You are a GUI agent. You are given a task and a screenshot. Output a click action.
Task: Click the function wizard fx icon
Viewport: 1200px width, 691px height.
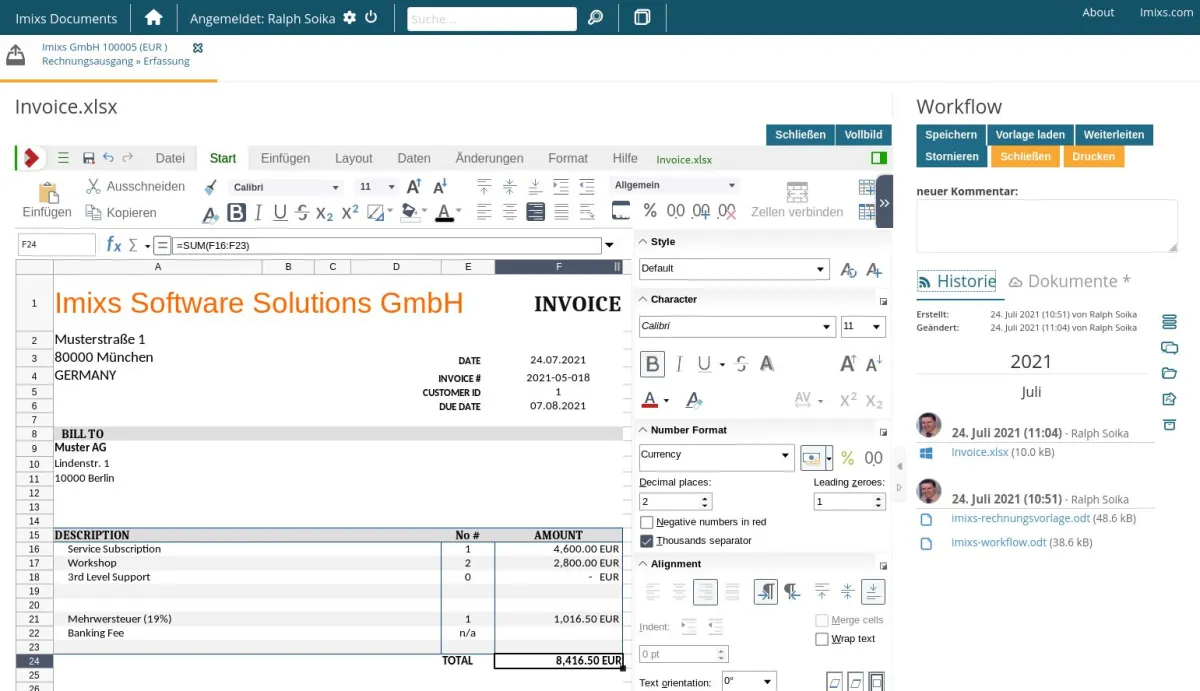[x=113, y=244]
